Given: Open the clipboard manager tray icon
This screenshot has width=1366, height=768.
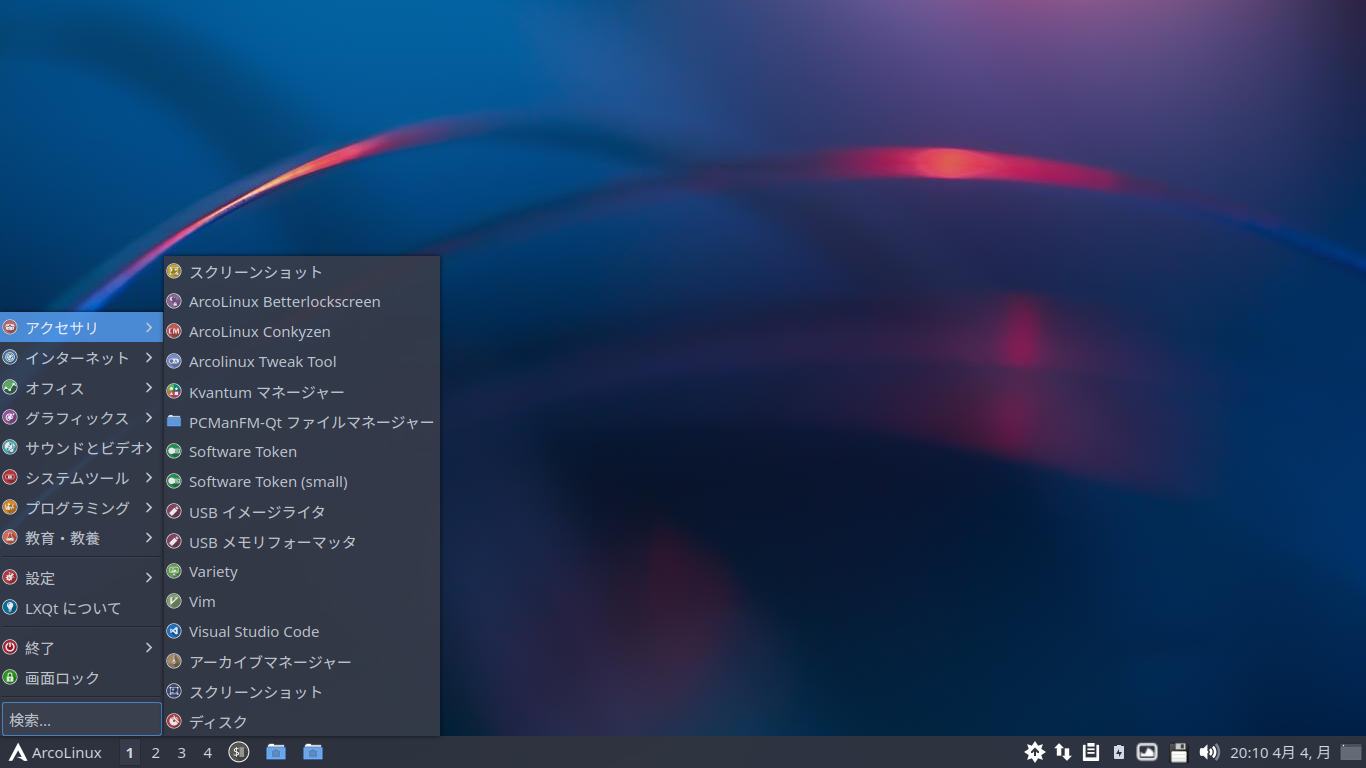Looking at the screenshot, I should point(1091,752).
